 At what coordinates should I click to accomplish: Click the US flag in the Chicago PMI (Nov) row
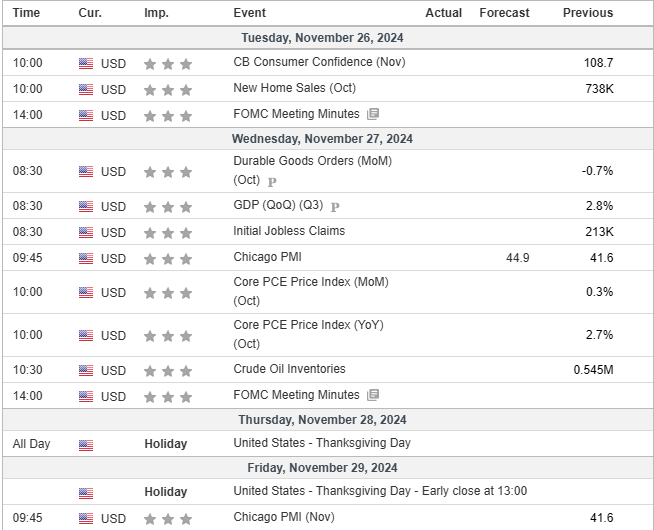point(86,518)
